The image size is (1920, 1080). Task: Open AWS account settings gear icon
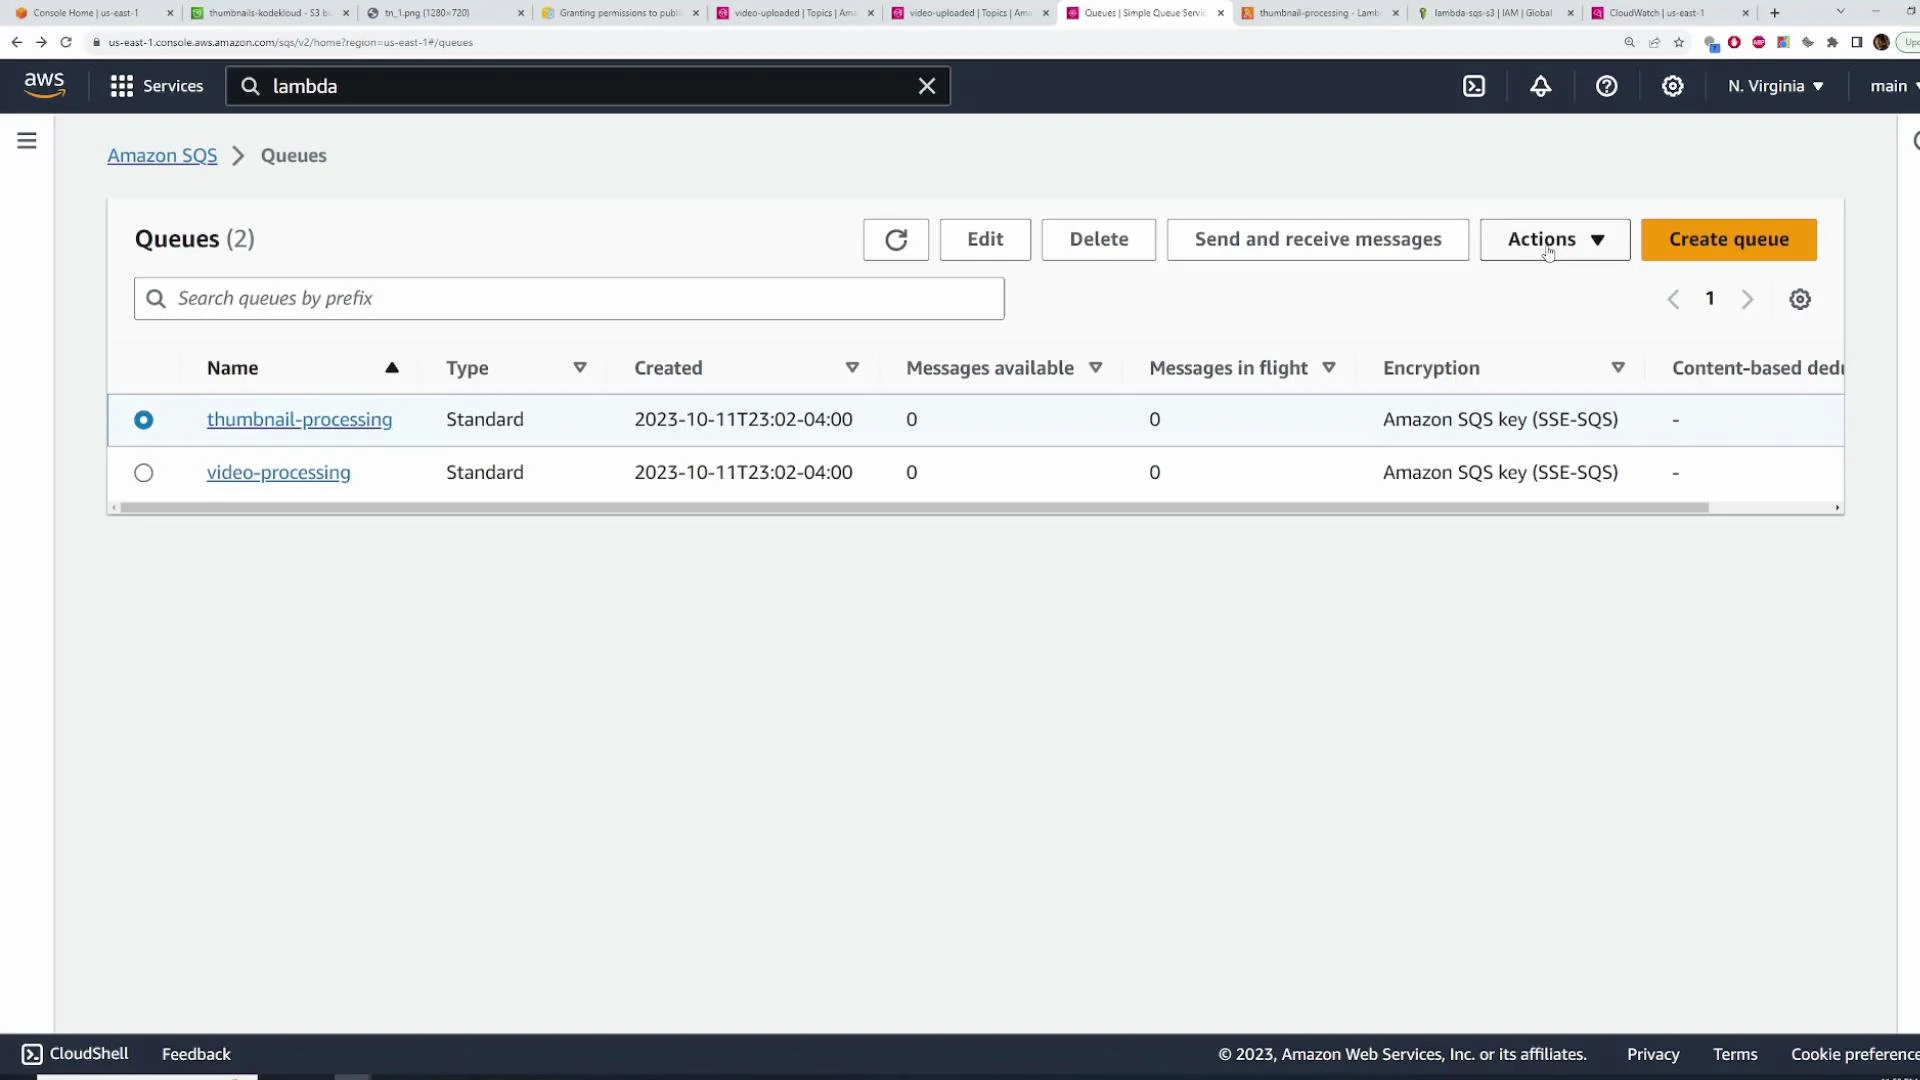point(1672,86)
